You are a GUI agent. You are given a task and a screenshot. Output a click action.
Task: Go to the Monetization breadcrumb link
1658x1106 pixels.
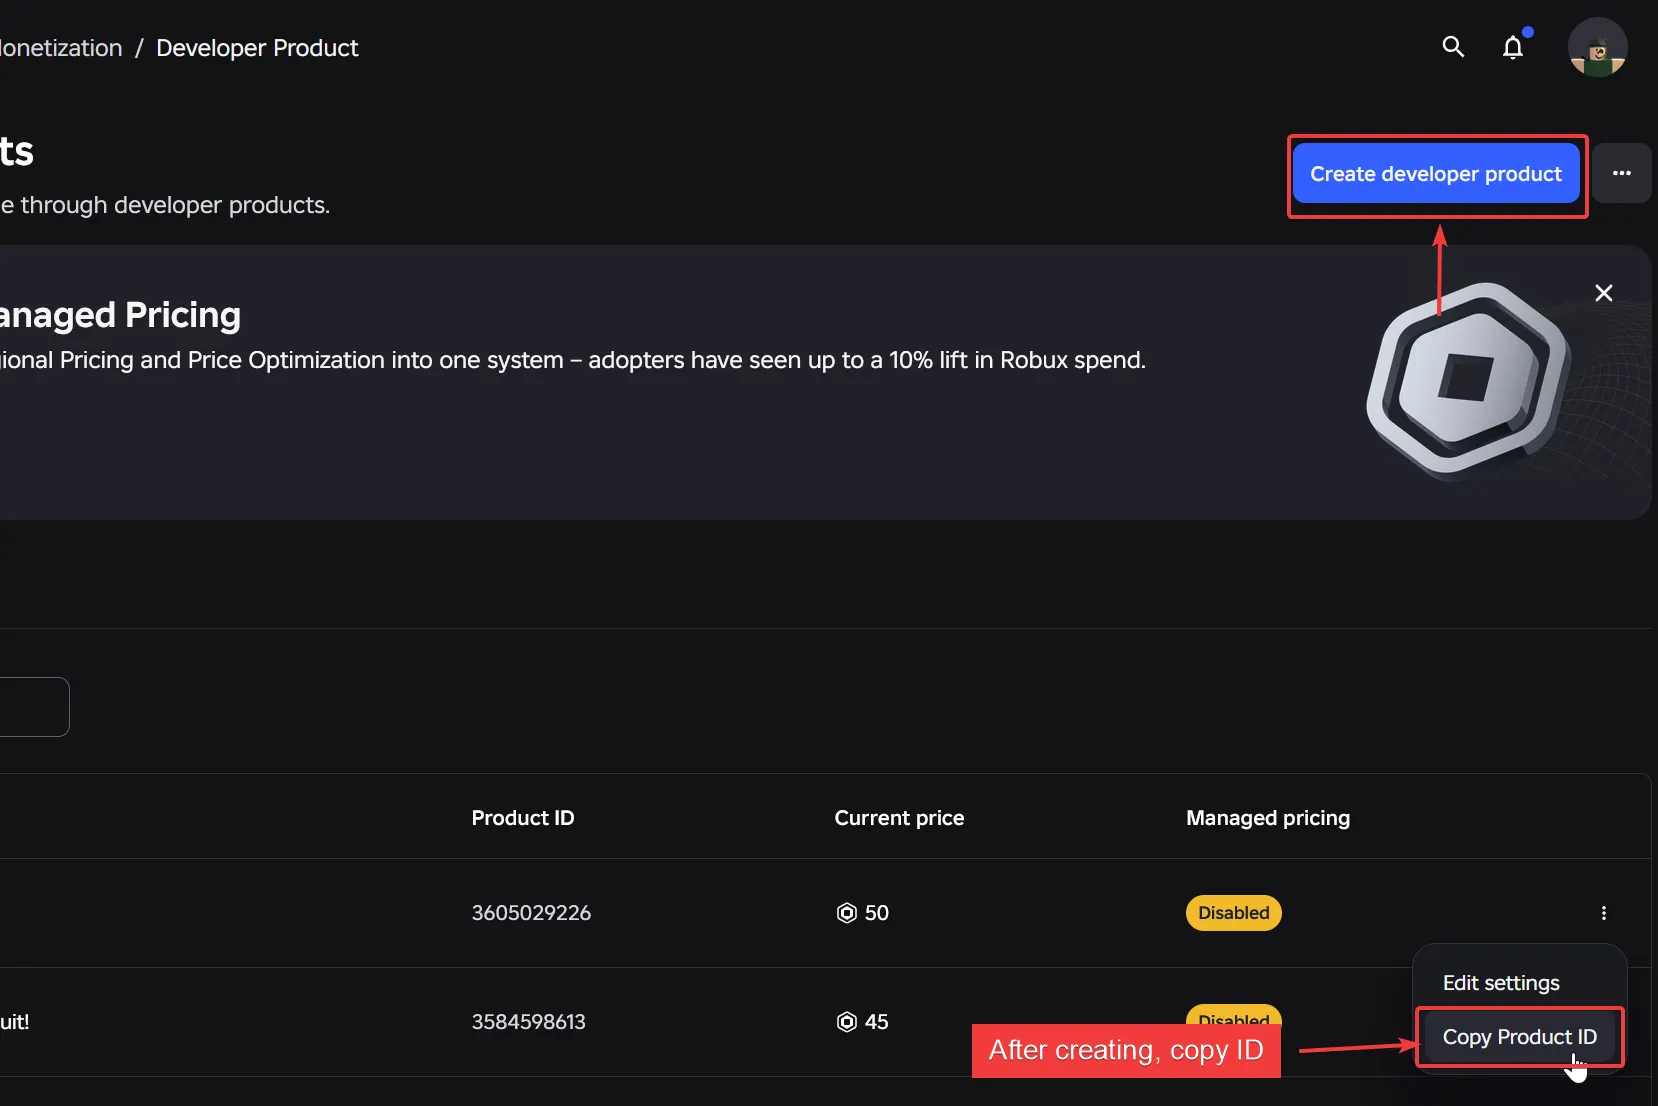(x=61, y=48)
